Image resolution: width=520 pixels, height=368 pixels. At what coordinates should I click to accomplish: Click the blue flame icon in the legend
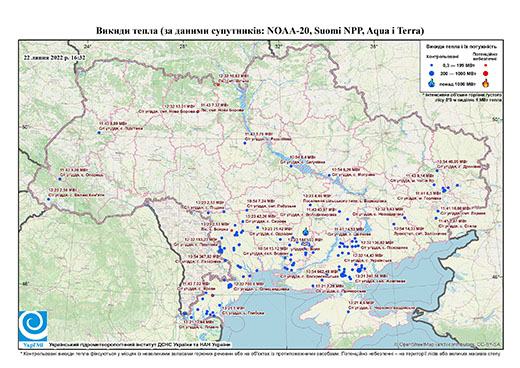tap(432, 83)
